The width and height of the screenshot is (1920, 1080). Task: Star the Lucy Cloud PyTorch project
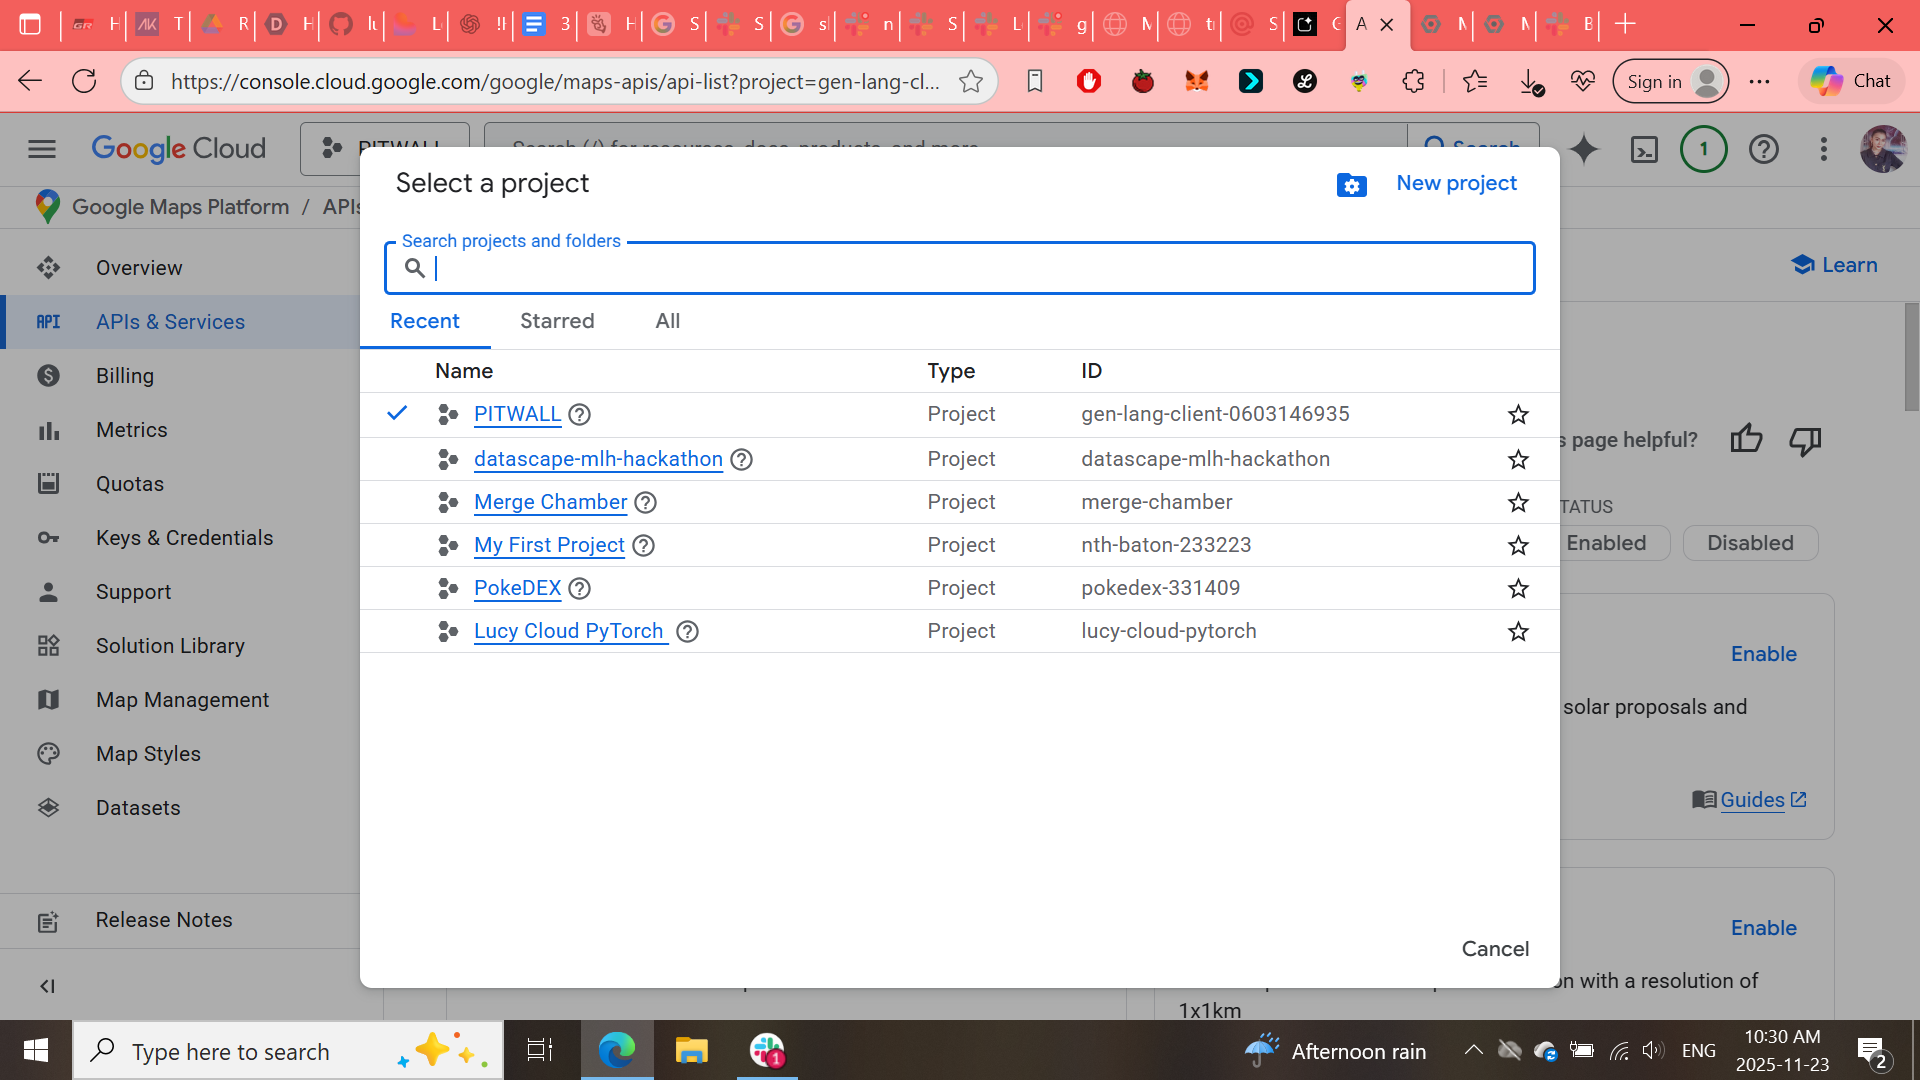tap(1518, 632)
